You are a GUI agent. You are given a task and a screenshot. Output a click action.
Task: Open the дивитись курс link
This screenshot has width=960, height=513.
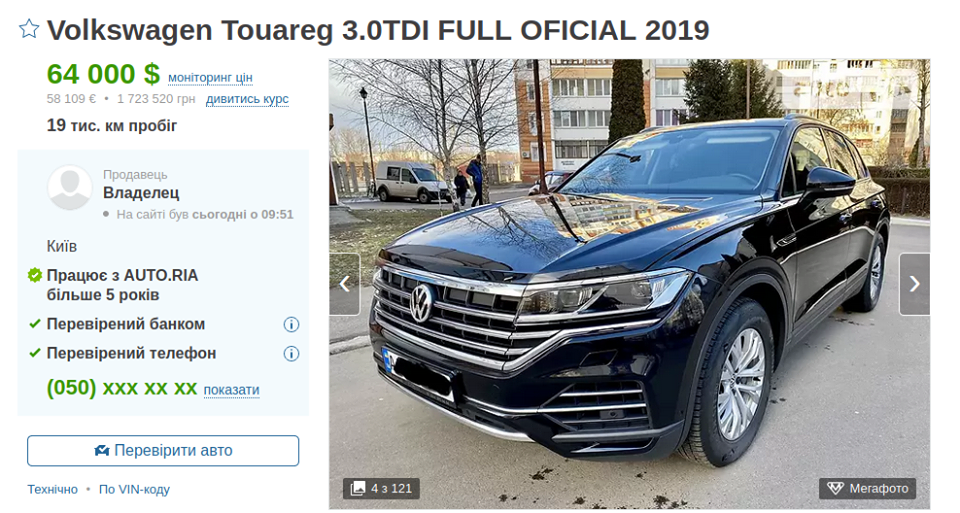point(247,99)
